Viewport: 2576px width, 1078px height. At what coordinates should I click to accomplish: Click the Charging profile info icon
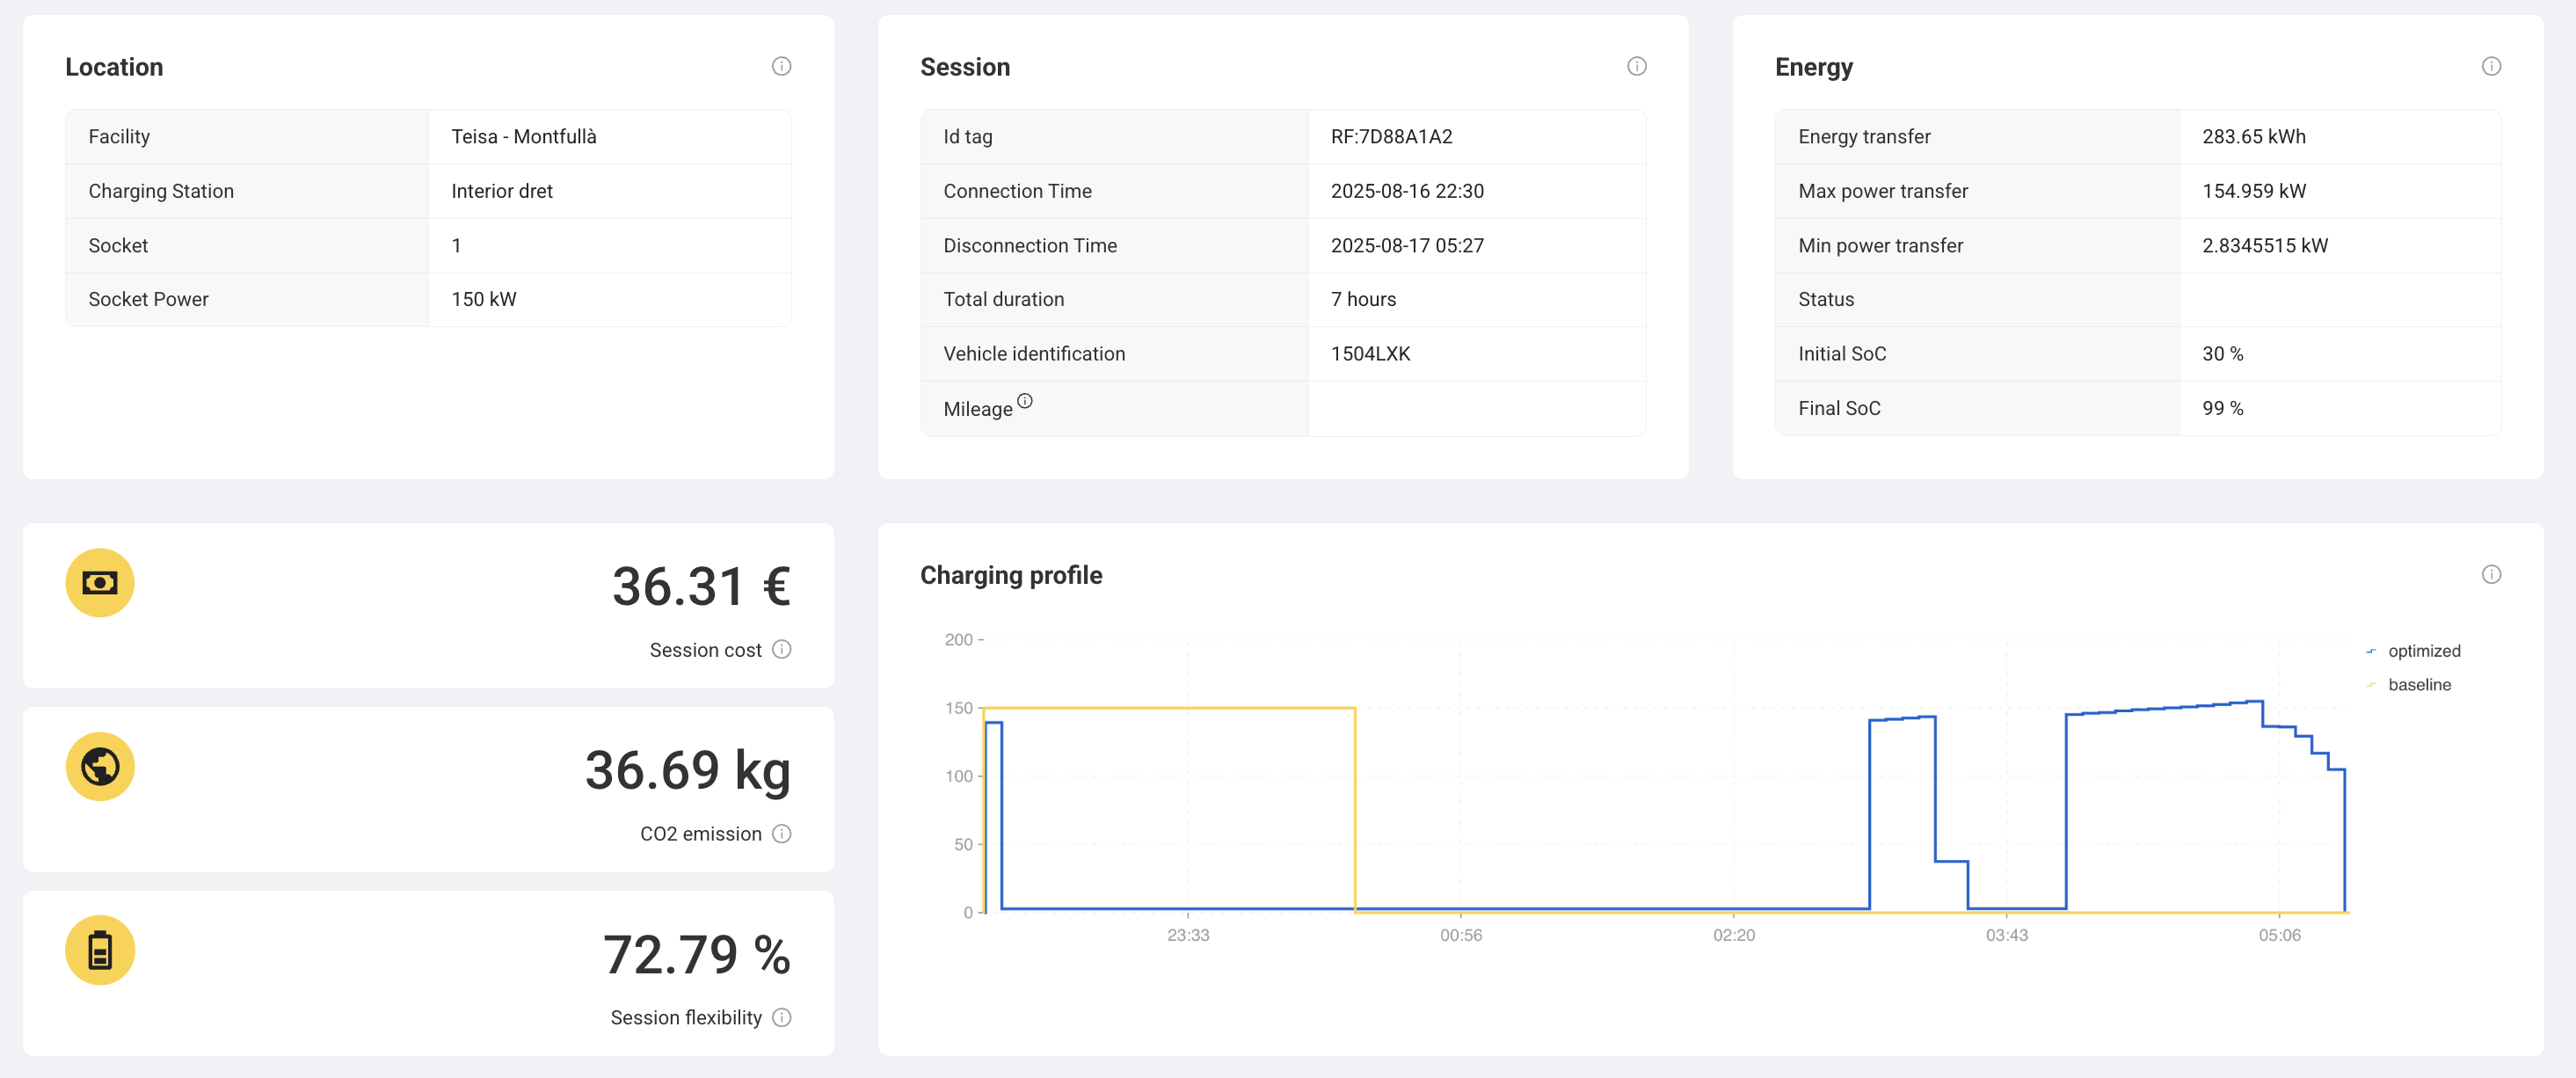[2490, 574]
